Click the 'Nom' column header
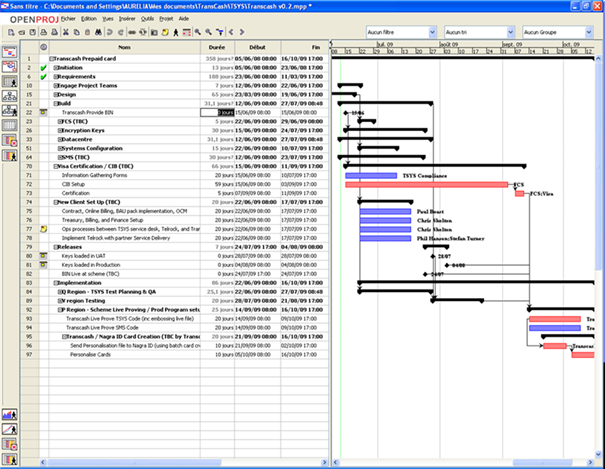This screenshot has width=605, height=469. (124, 47)
